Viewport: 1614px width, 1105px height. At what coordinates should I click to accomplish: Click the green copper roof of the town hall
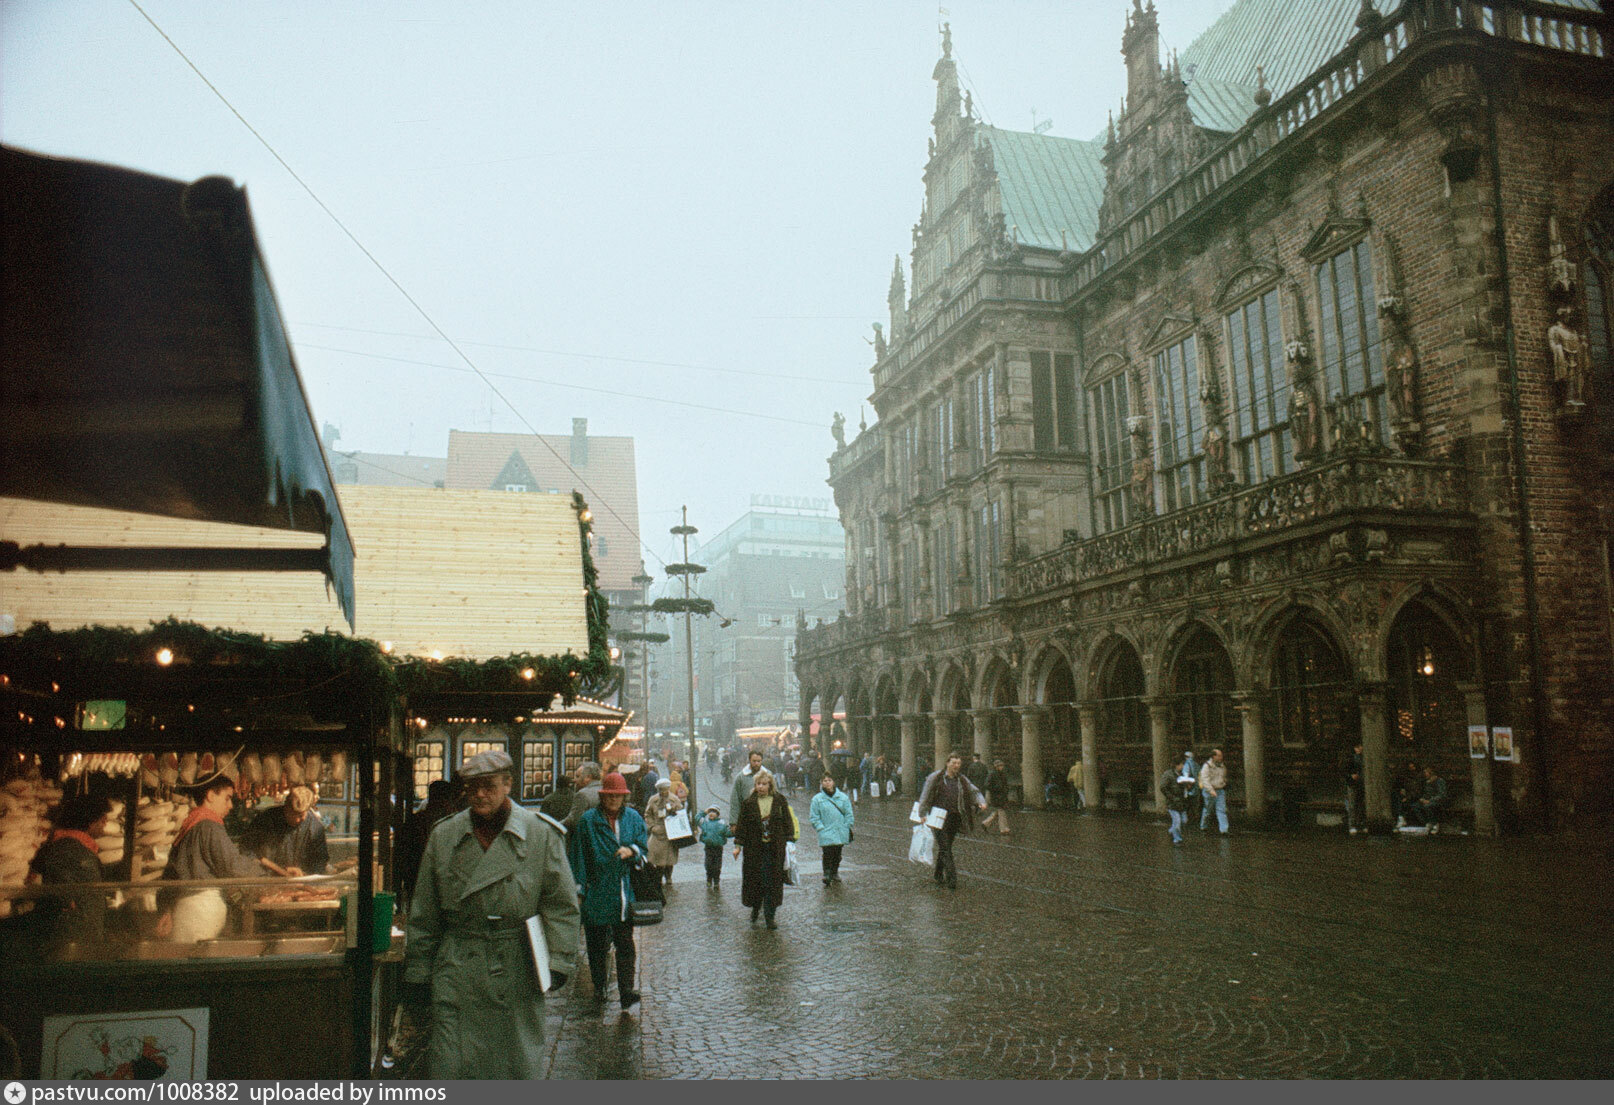coord(1045,187)
